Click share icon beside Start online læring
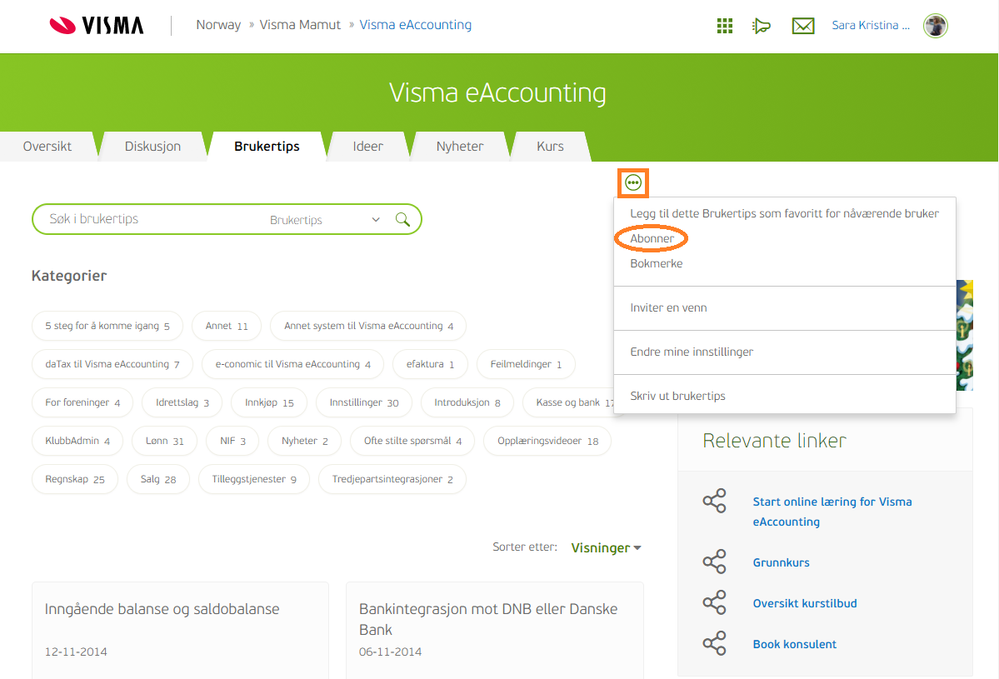Screen dimensions: 999x679 (714, 501)
